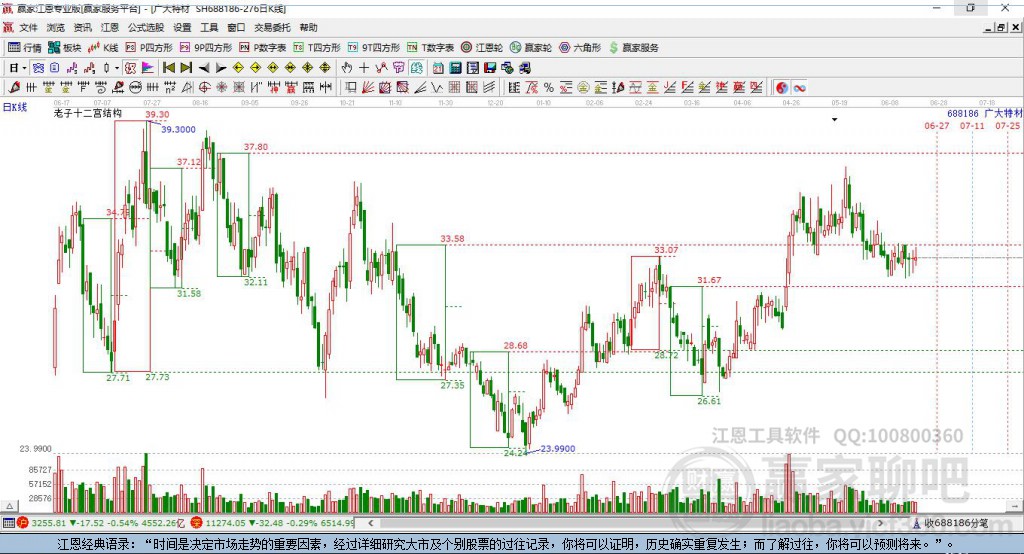
Task: Minimize the inner document window
Action: pos(989,27)
